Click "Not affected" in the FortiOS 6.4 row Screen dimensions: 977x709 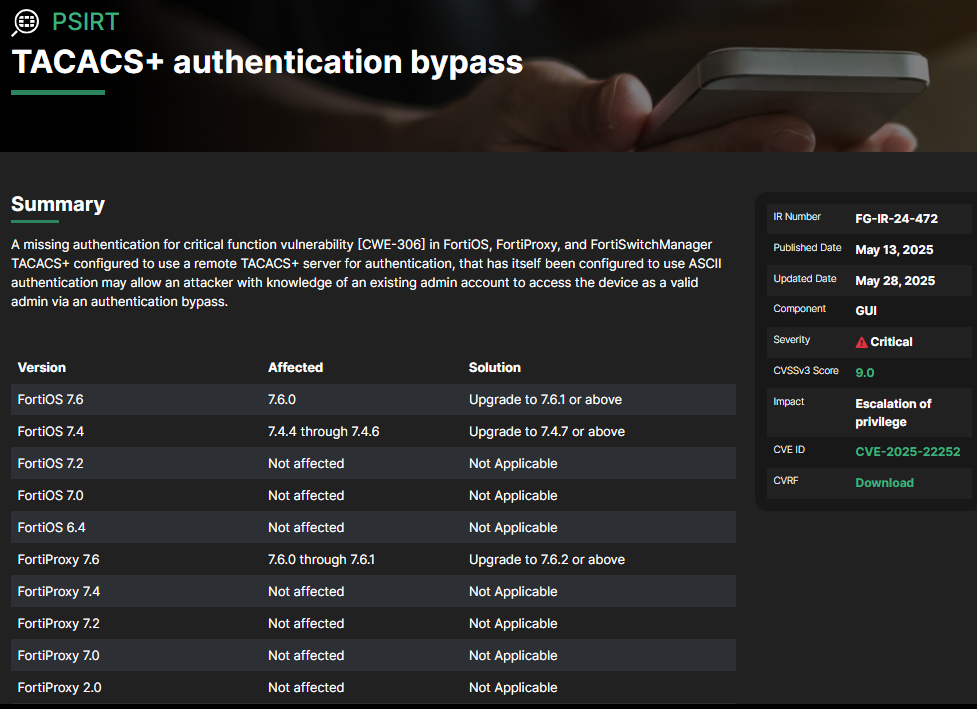306,527
